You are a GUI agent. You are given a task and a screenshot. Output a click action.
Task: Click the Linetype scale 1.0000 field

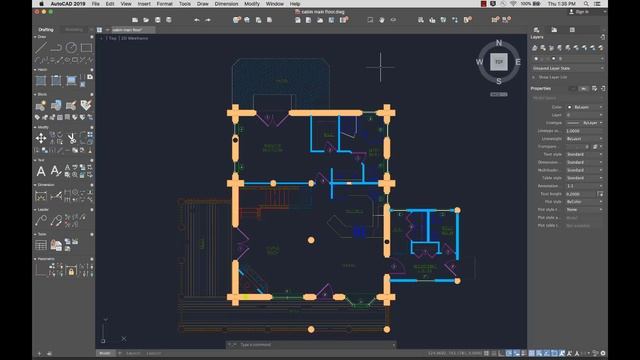(x=584, y=131)
